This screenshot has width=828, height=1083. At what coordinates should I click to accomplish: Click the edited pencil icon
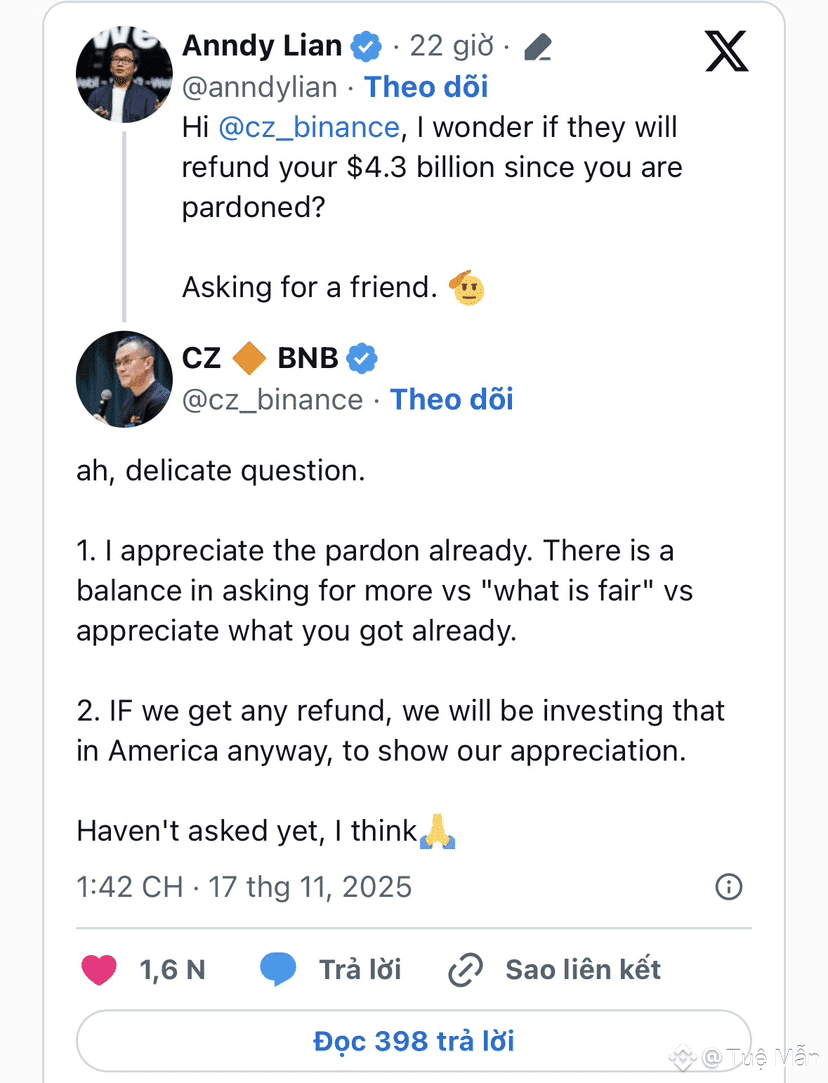[538, 46]
